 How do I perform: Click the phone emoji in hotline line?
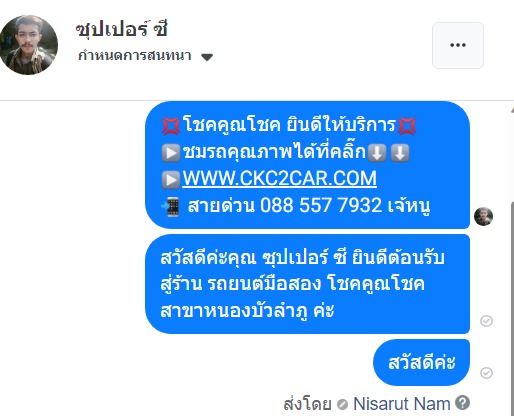coord(170,207)
